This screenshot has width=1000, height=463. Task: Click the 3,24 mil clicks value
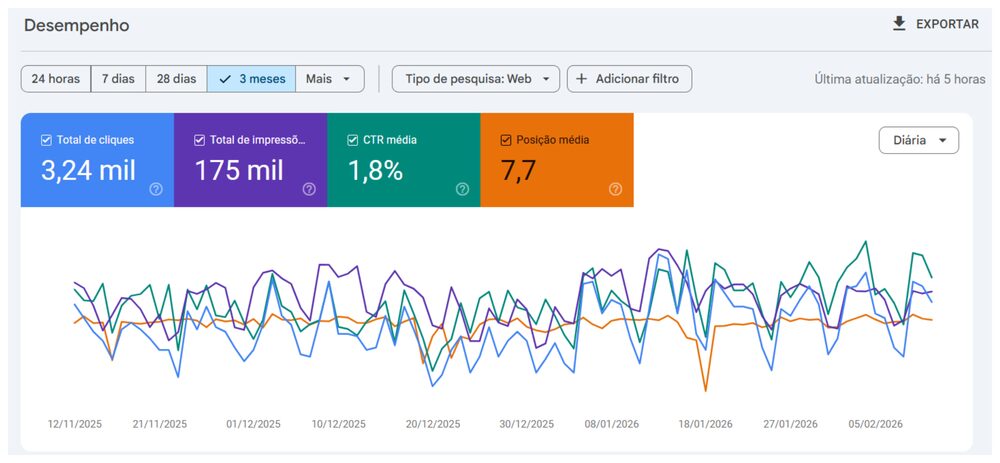(89, 171)
